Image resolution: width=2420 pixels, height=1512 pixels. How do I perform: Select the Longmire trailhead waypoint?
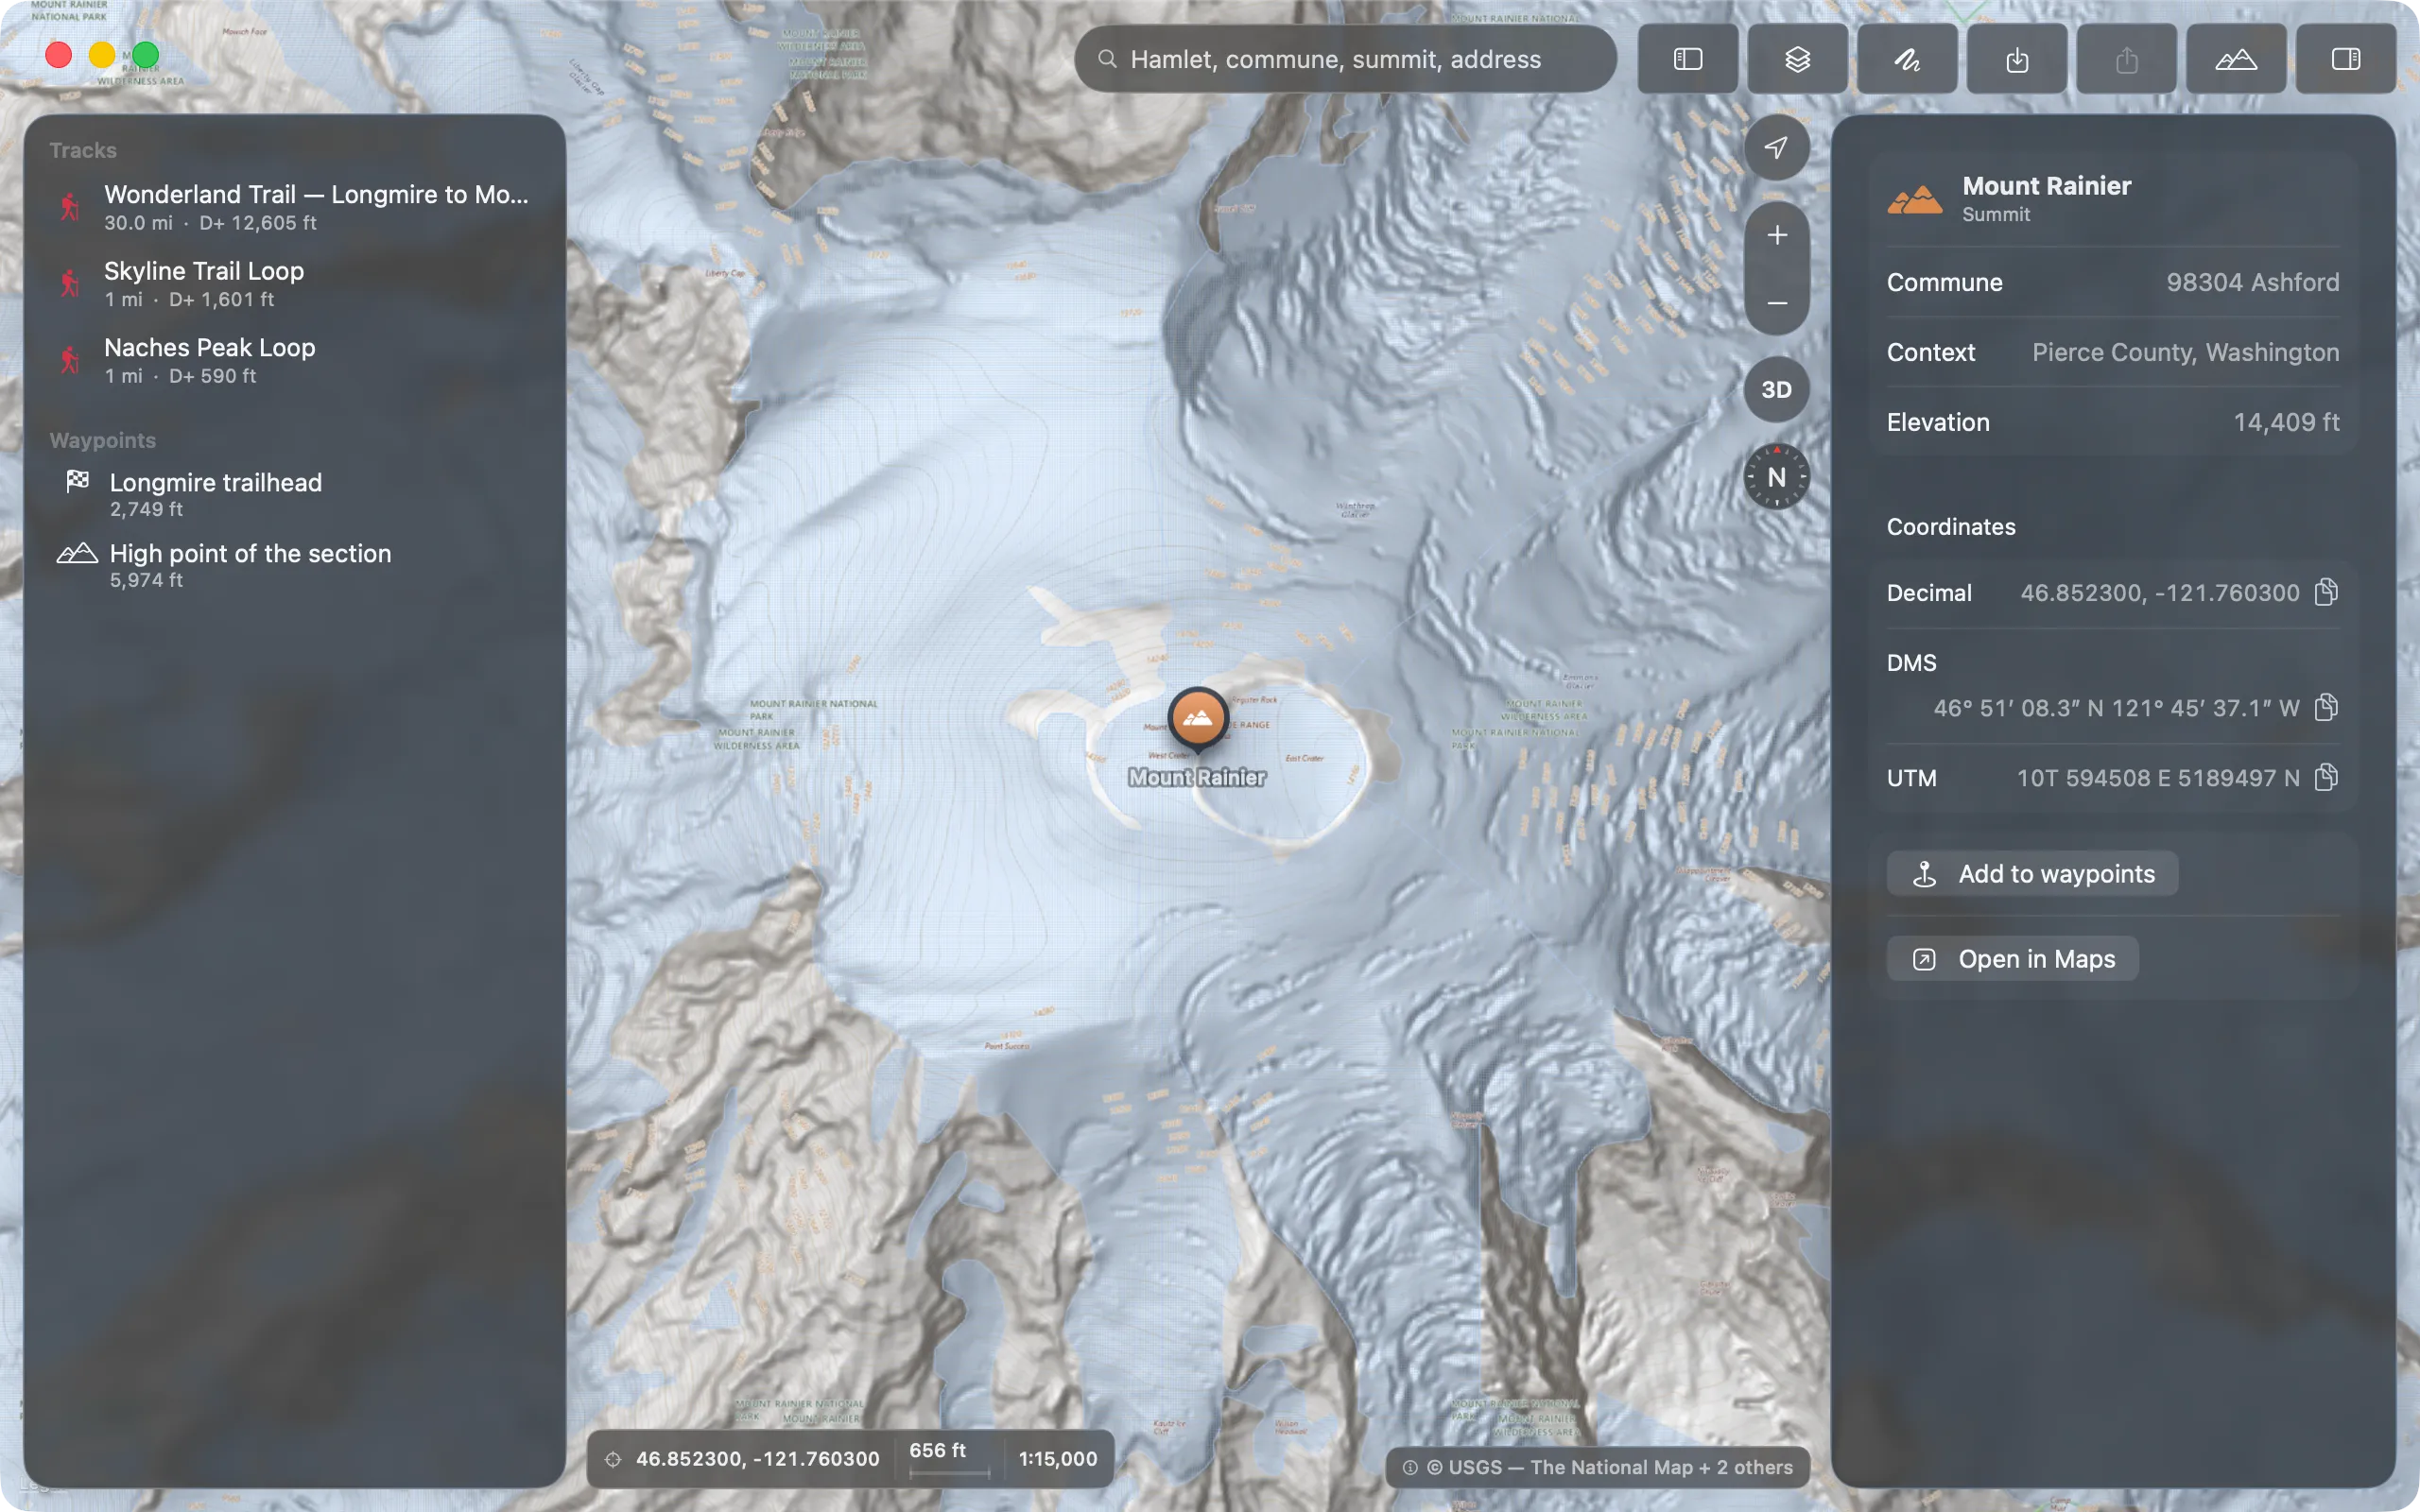[x=295, y=494]
